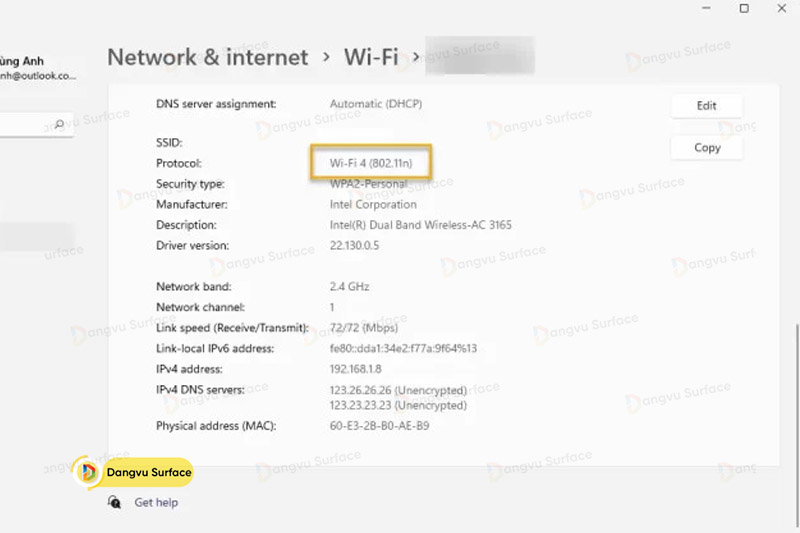Click the blurred network name in breadcrumb
800x533 pixels.
click(x=479, y=56)
